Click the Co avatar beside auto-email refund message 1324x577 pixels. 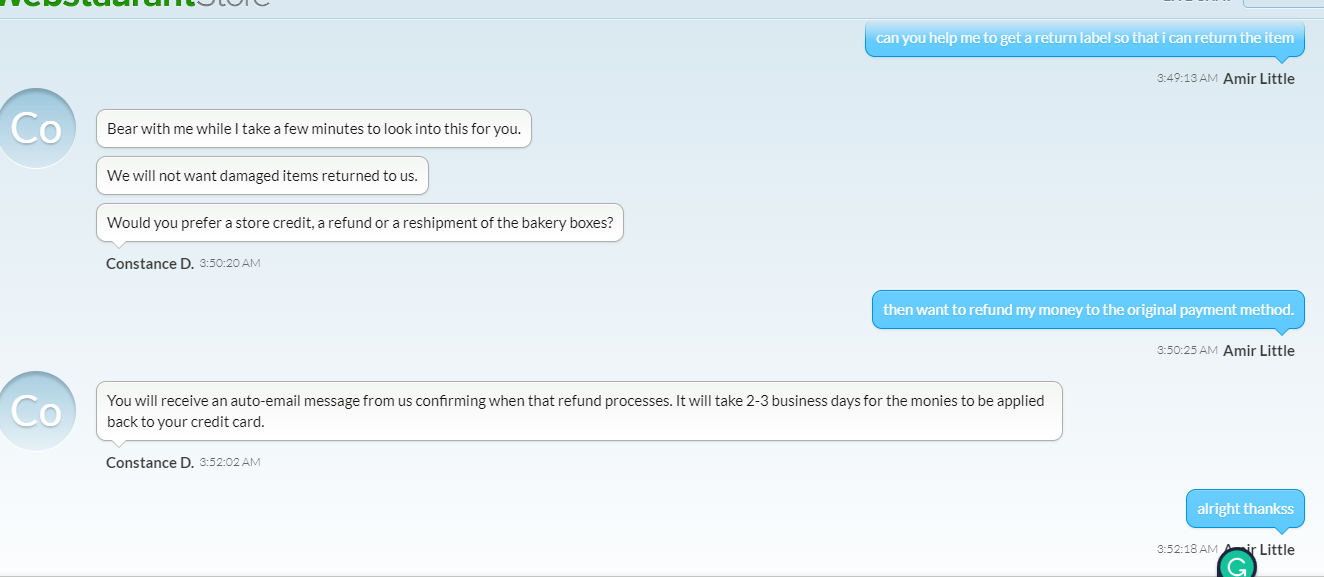coord(37,411)
